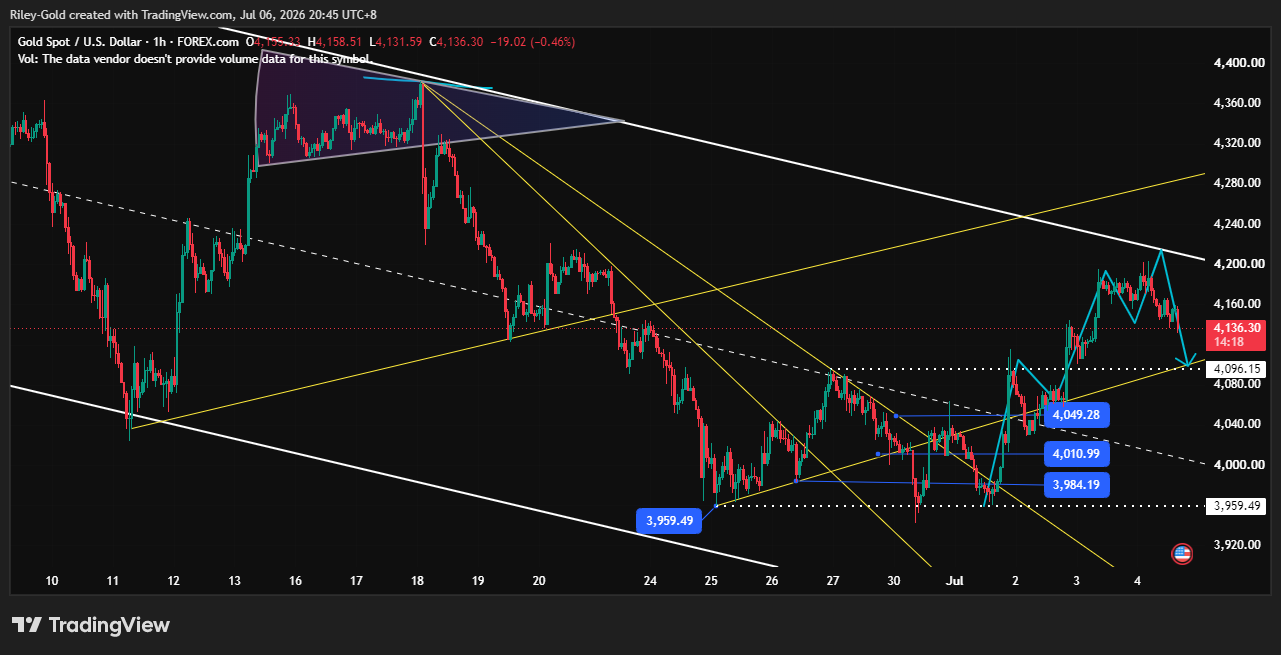Click the date label 18 on time axis
Viewport: 1281px width, 655px height.
pos(418,580)
